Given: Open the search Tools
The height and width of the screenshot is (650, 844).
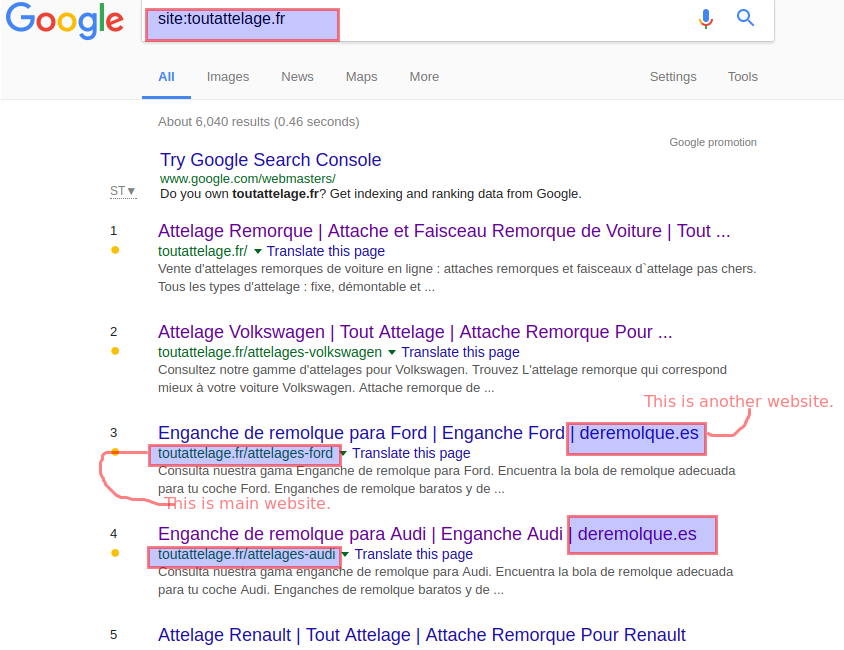Looking at the screenshot, I should coord(743,77).
